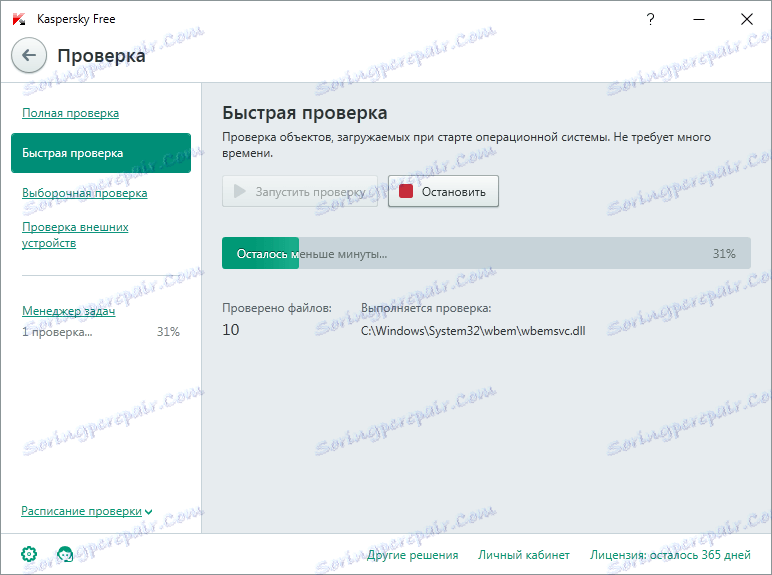Open help with the question mark

650,19
